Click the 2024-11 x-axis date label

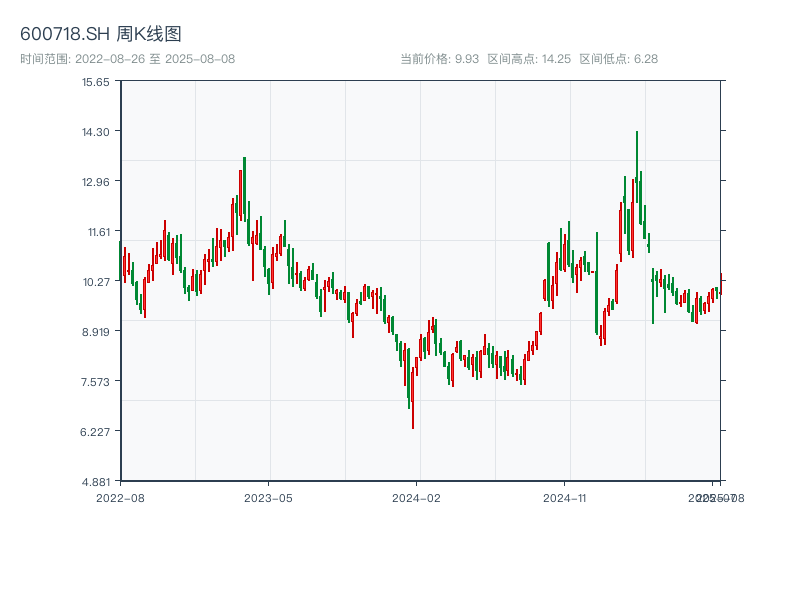pos(565,497)
